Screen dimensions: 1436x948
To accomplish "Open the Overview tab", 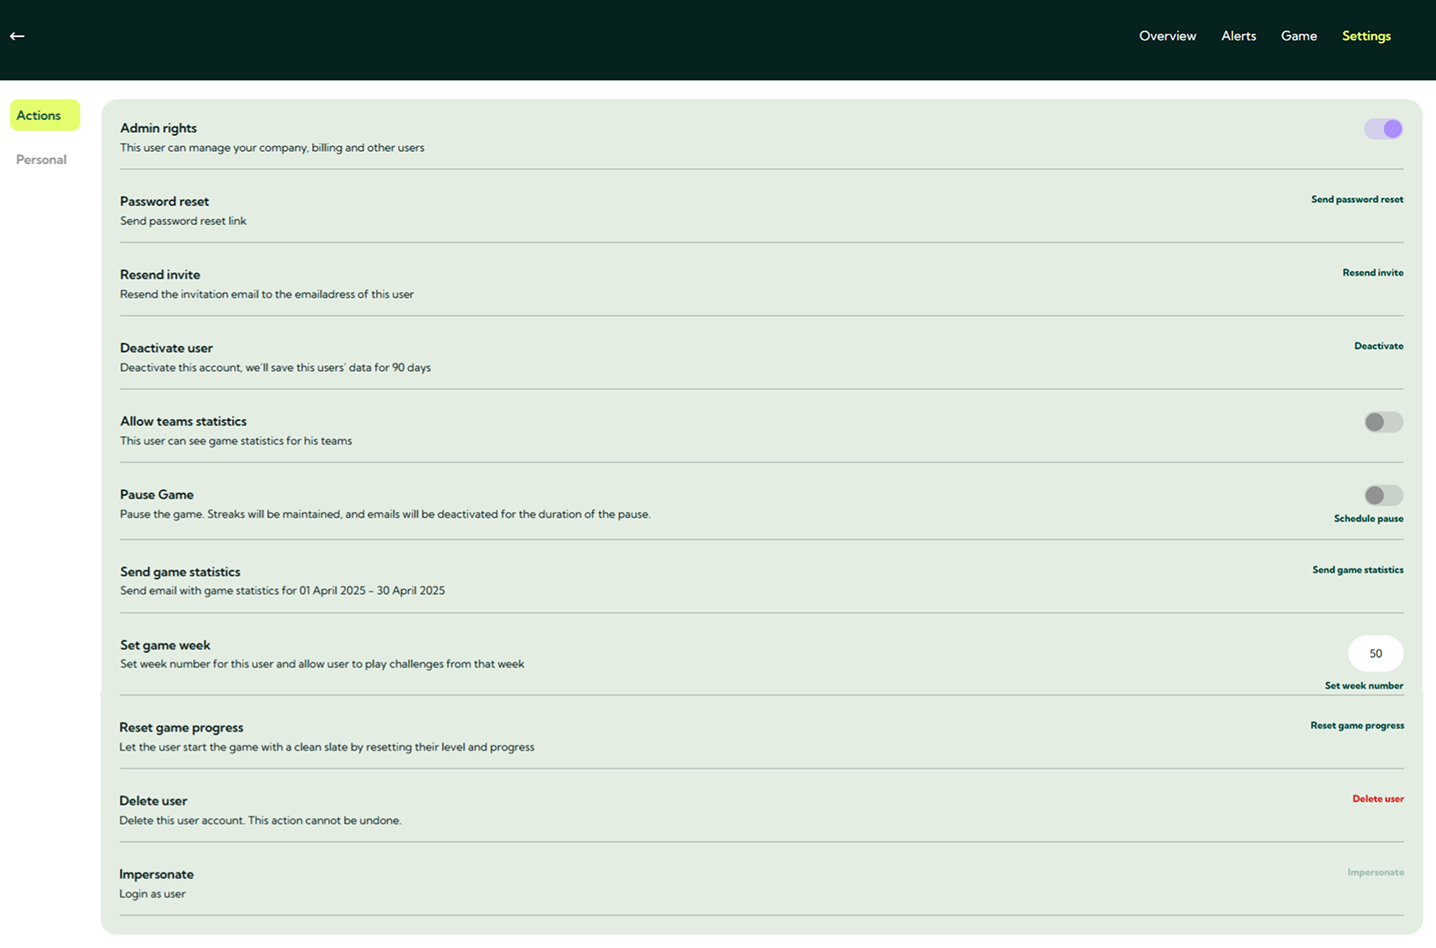I will click(x=1167, y=36).
